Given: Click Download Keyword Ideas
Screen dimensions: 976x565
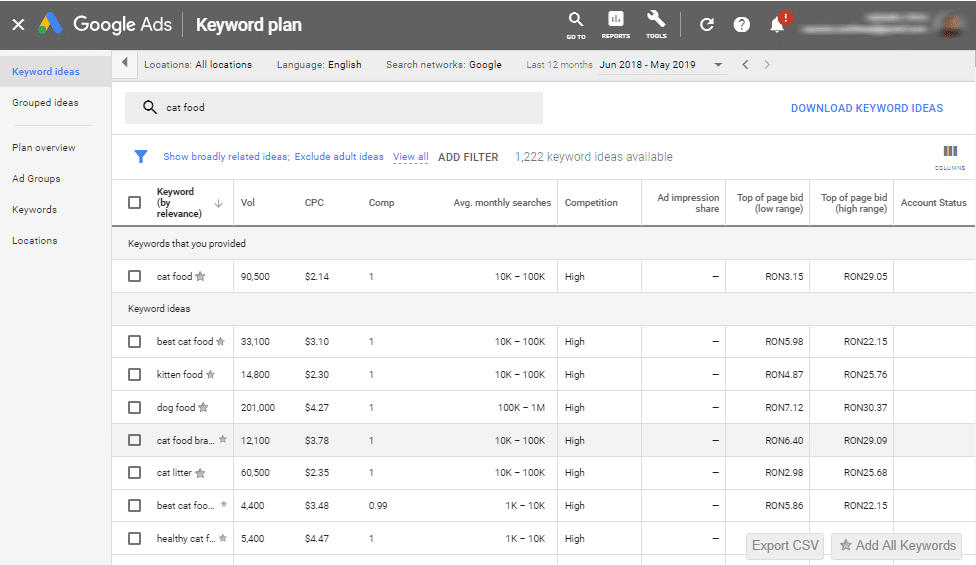Looking at the screenshot, I should (867, 108).
